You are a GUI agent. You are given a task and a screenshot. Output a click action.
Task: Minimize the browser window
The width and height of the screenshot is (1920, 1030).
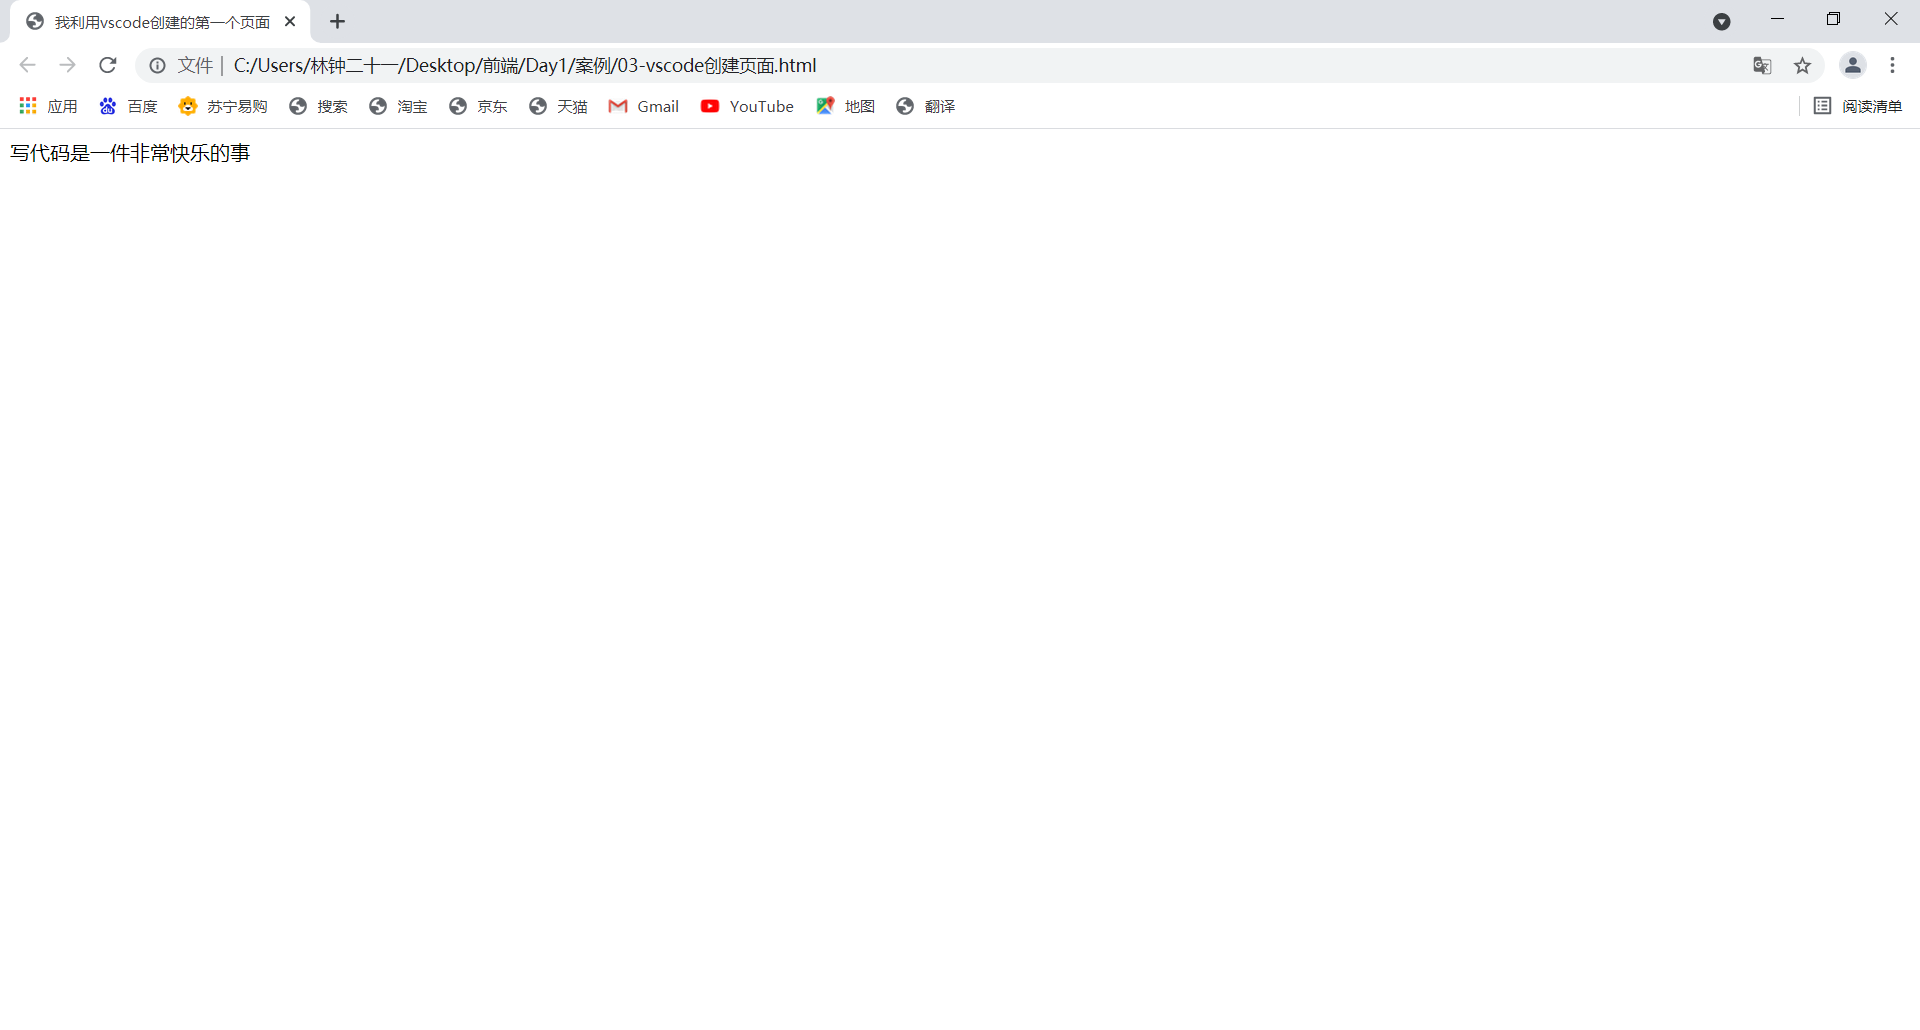[x=1777, y=19]
